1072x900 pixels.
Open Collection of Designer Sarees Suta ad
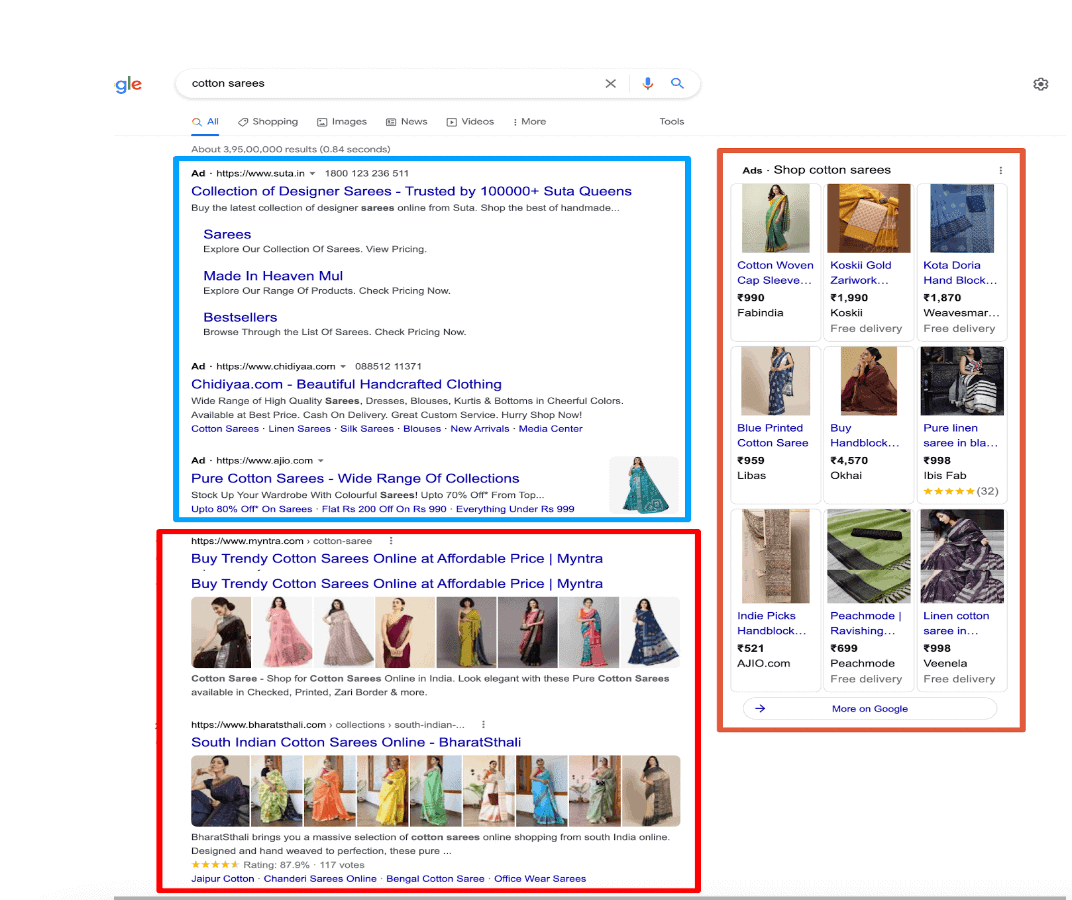(x=411, y=191)
